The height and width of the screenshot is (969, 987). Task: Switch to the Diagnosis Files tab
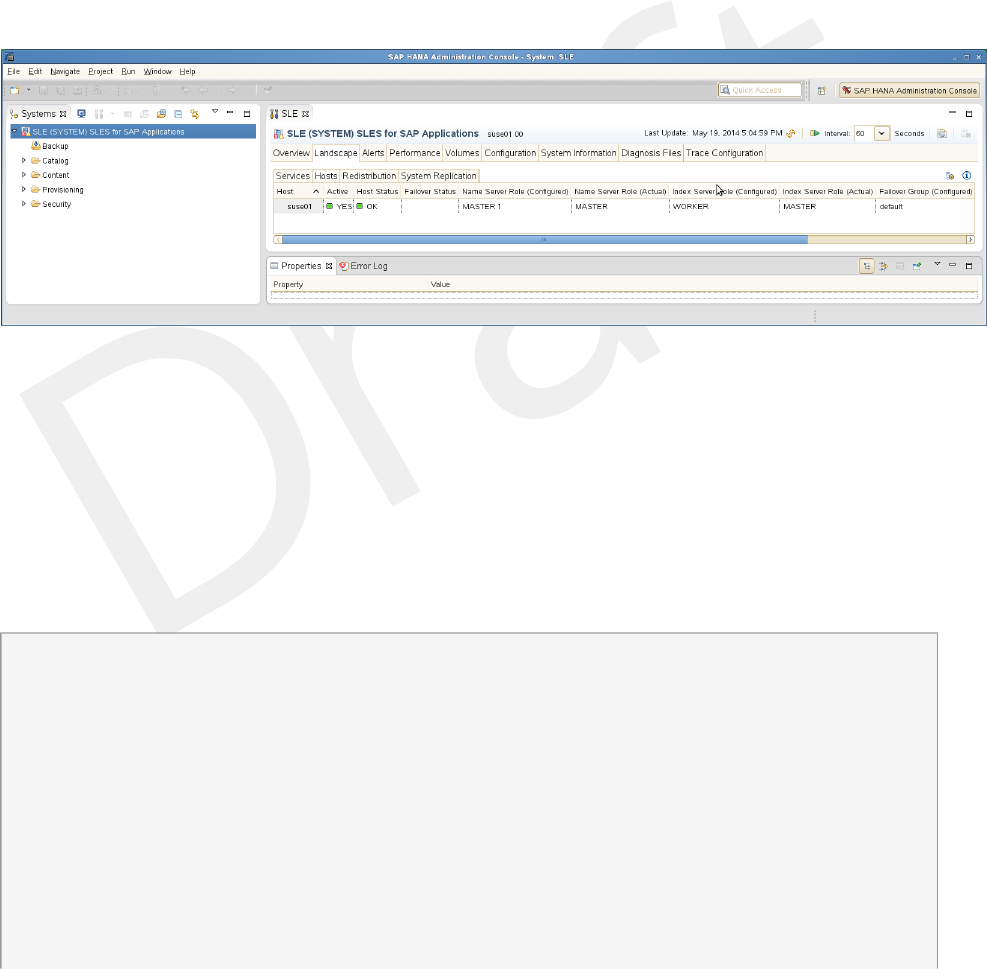coord(651,153)
